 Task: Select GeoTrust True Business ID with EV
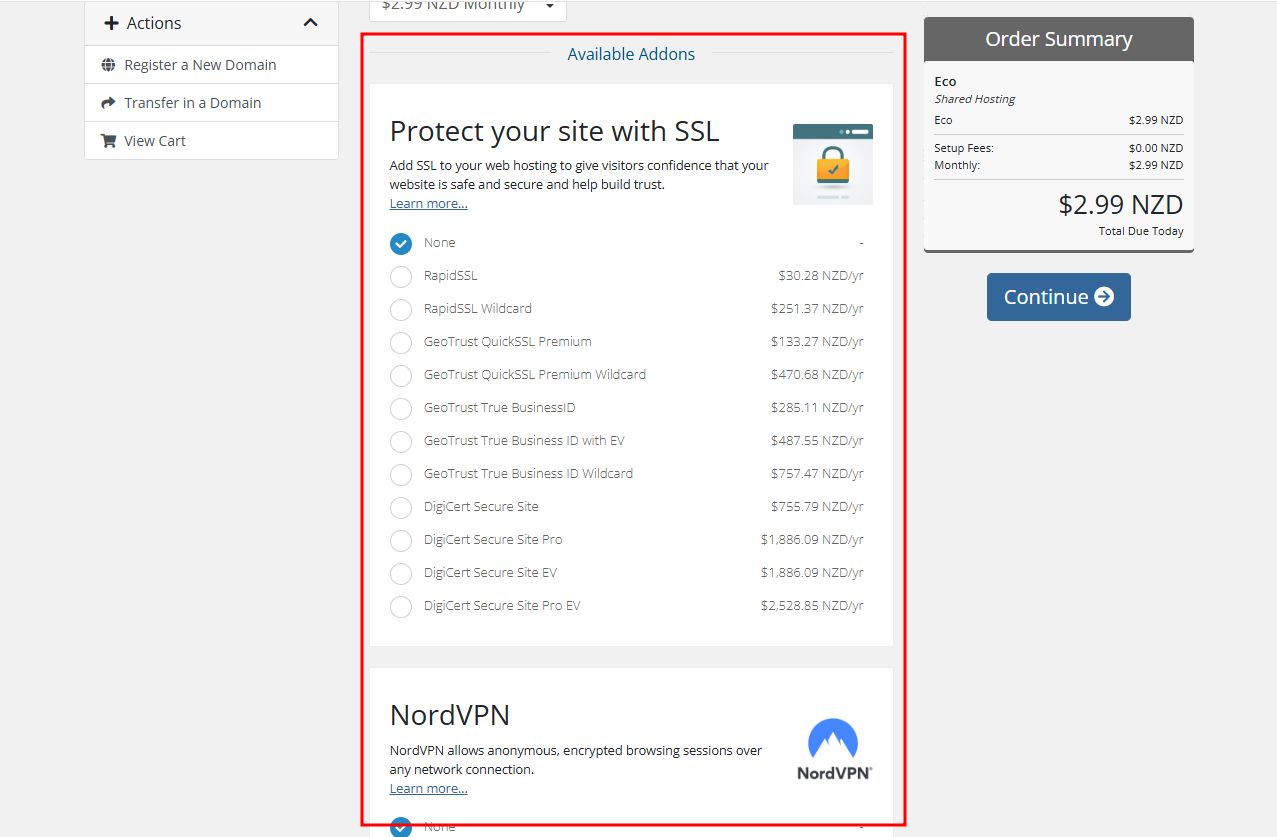point(401,441)
